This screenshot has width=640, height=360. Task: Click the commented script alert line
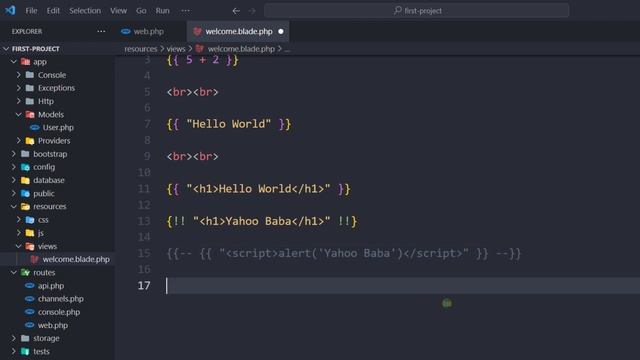[344, 253]
